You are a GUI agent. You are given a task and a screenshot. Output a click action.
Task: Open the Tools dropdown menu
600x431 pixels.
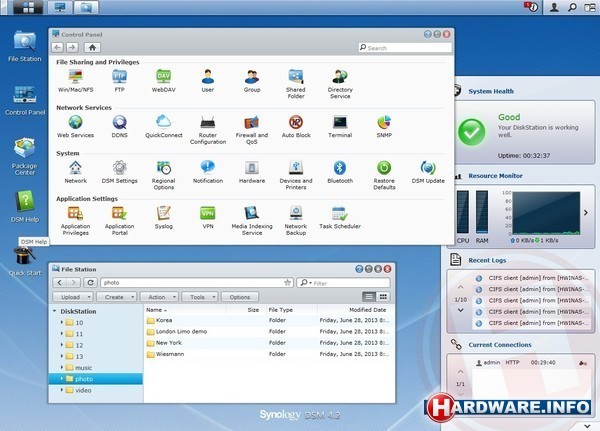199,297
